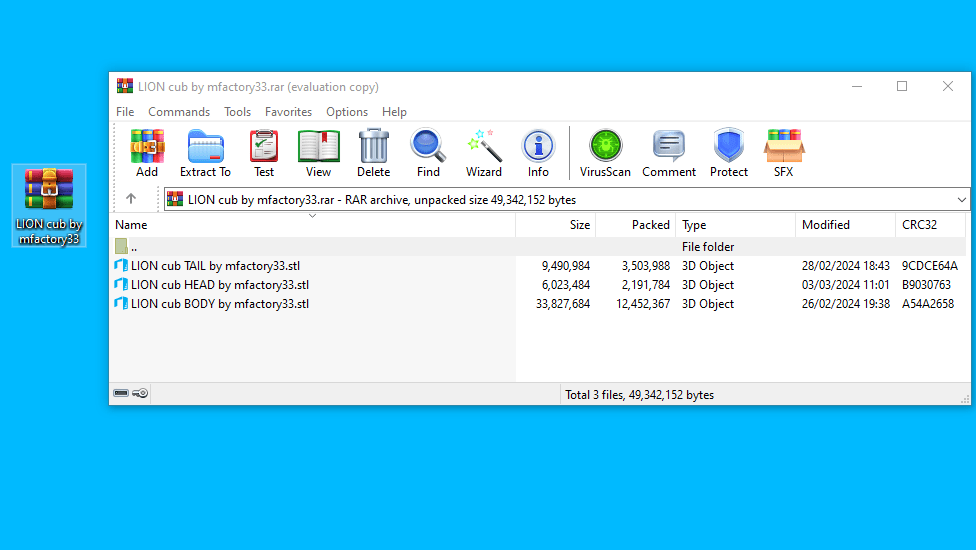Click status bar total files text
Image resolution: width=976 pixels, height=550 pixels.
(x=639, y=394)
